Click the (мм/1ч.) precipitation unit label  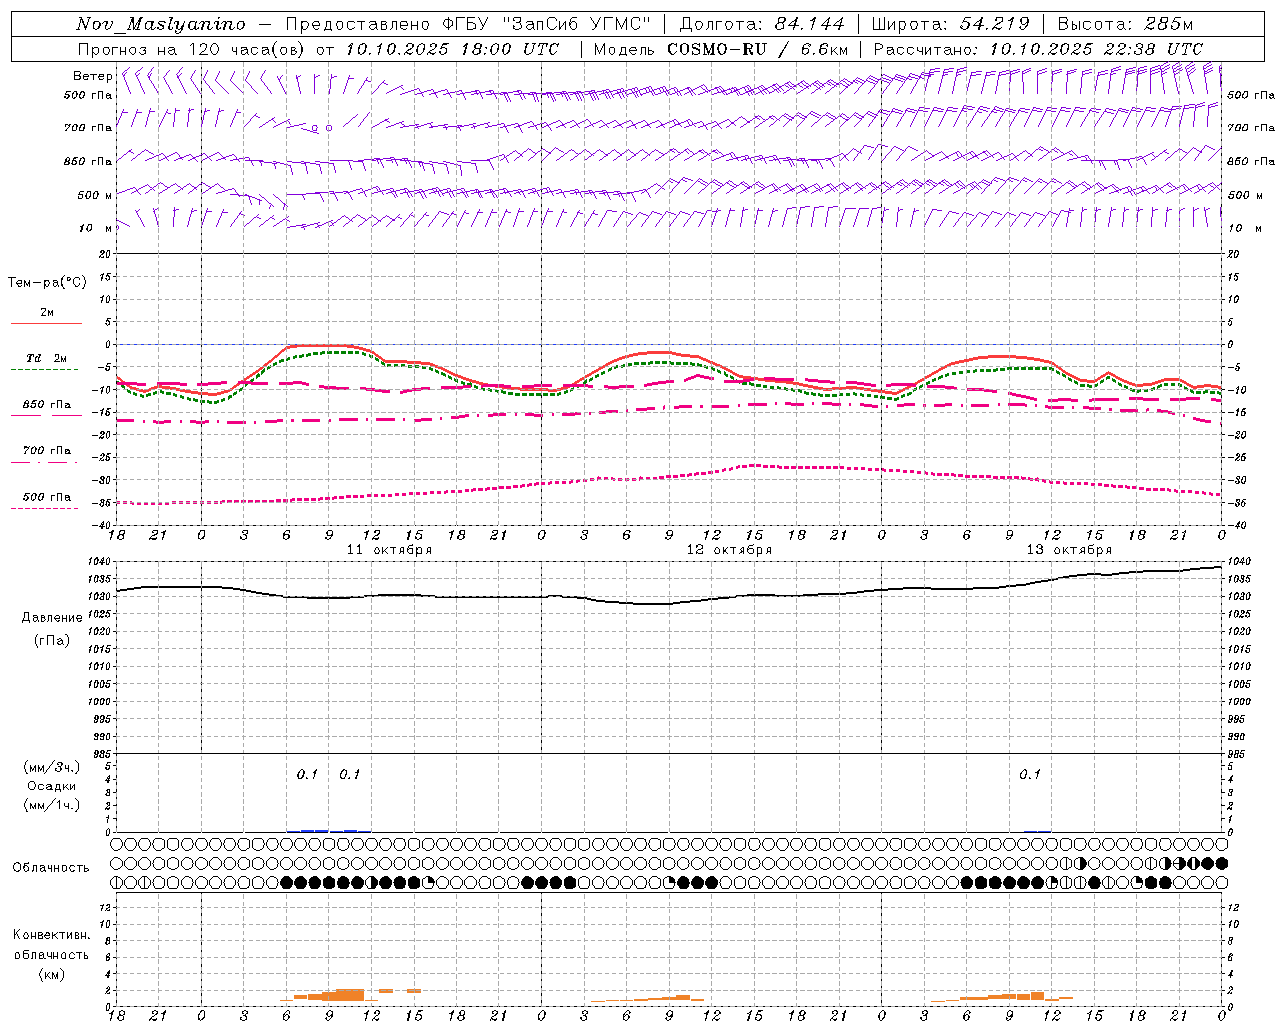pos(52,805)
